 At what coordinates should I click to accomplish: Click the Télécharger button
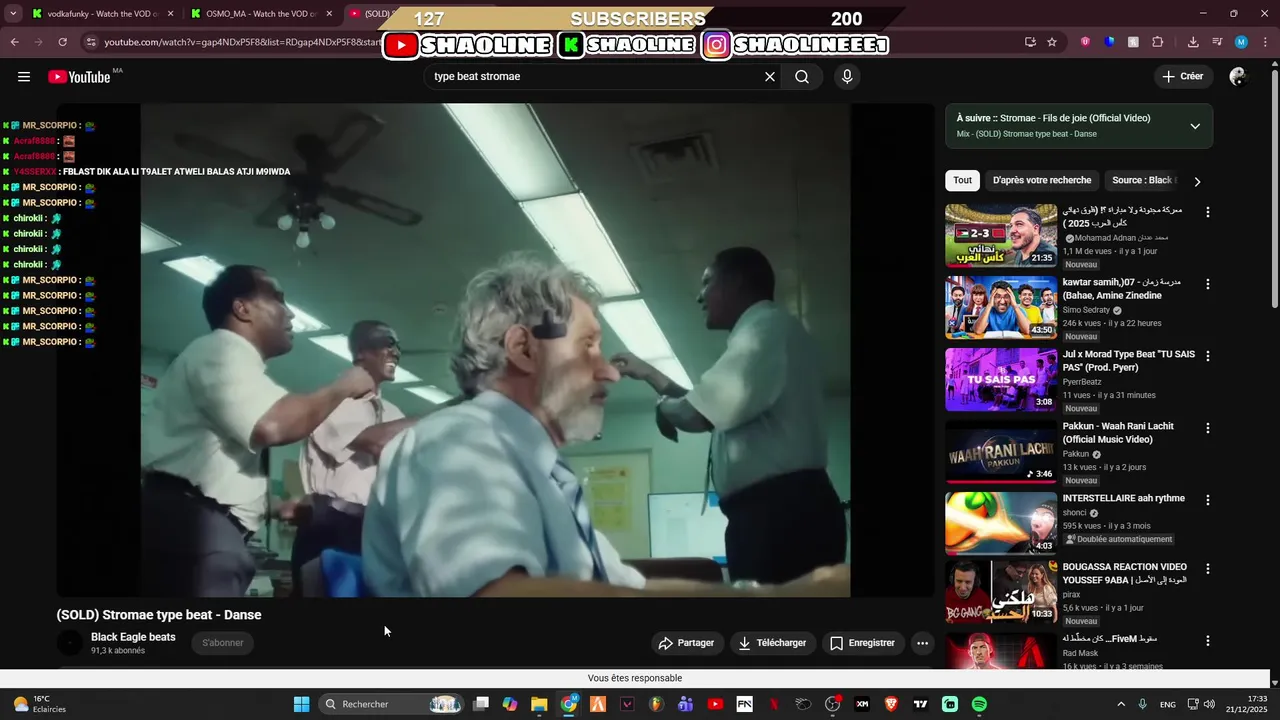point(771,643)
